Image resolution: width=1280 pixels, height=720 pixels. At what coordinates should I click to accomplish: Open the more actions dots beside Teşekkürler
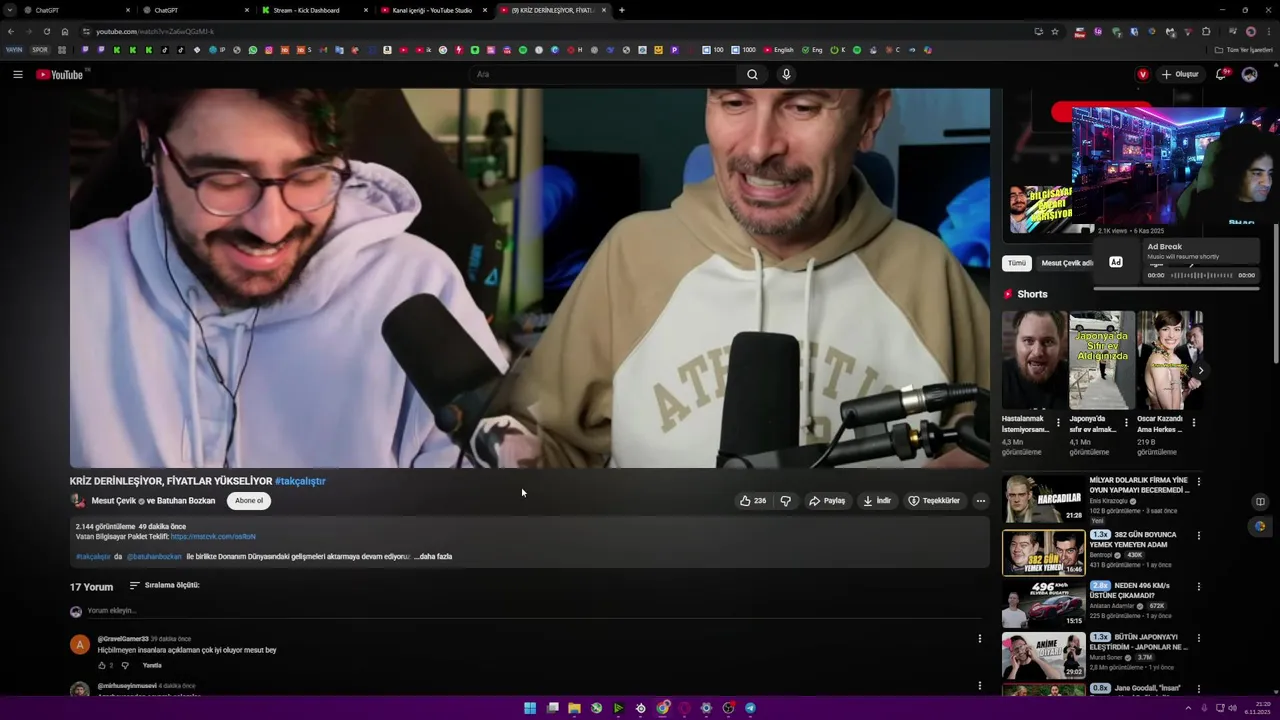(x=980, y=501)
